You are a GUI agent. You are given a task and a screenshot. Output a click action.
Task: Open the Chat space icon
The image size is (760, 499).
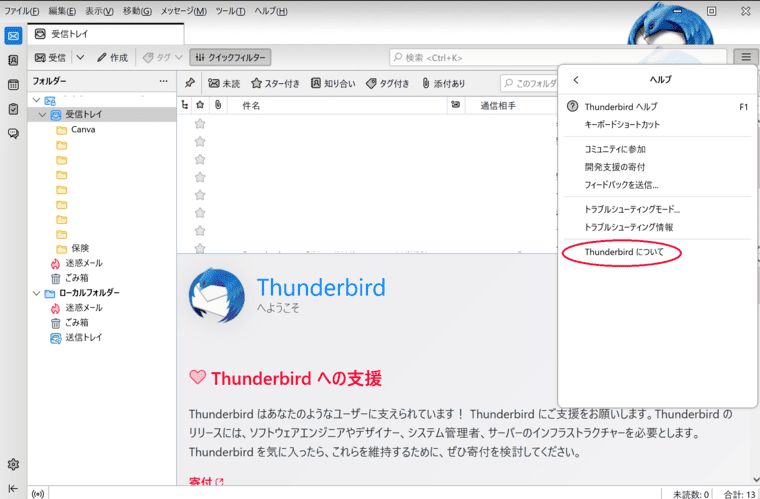(x=13, y=133)
